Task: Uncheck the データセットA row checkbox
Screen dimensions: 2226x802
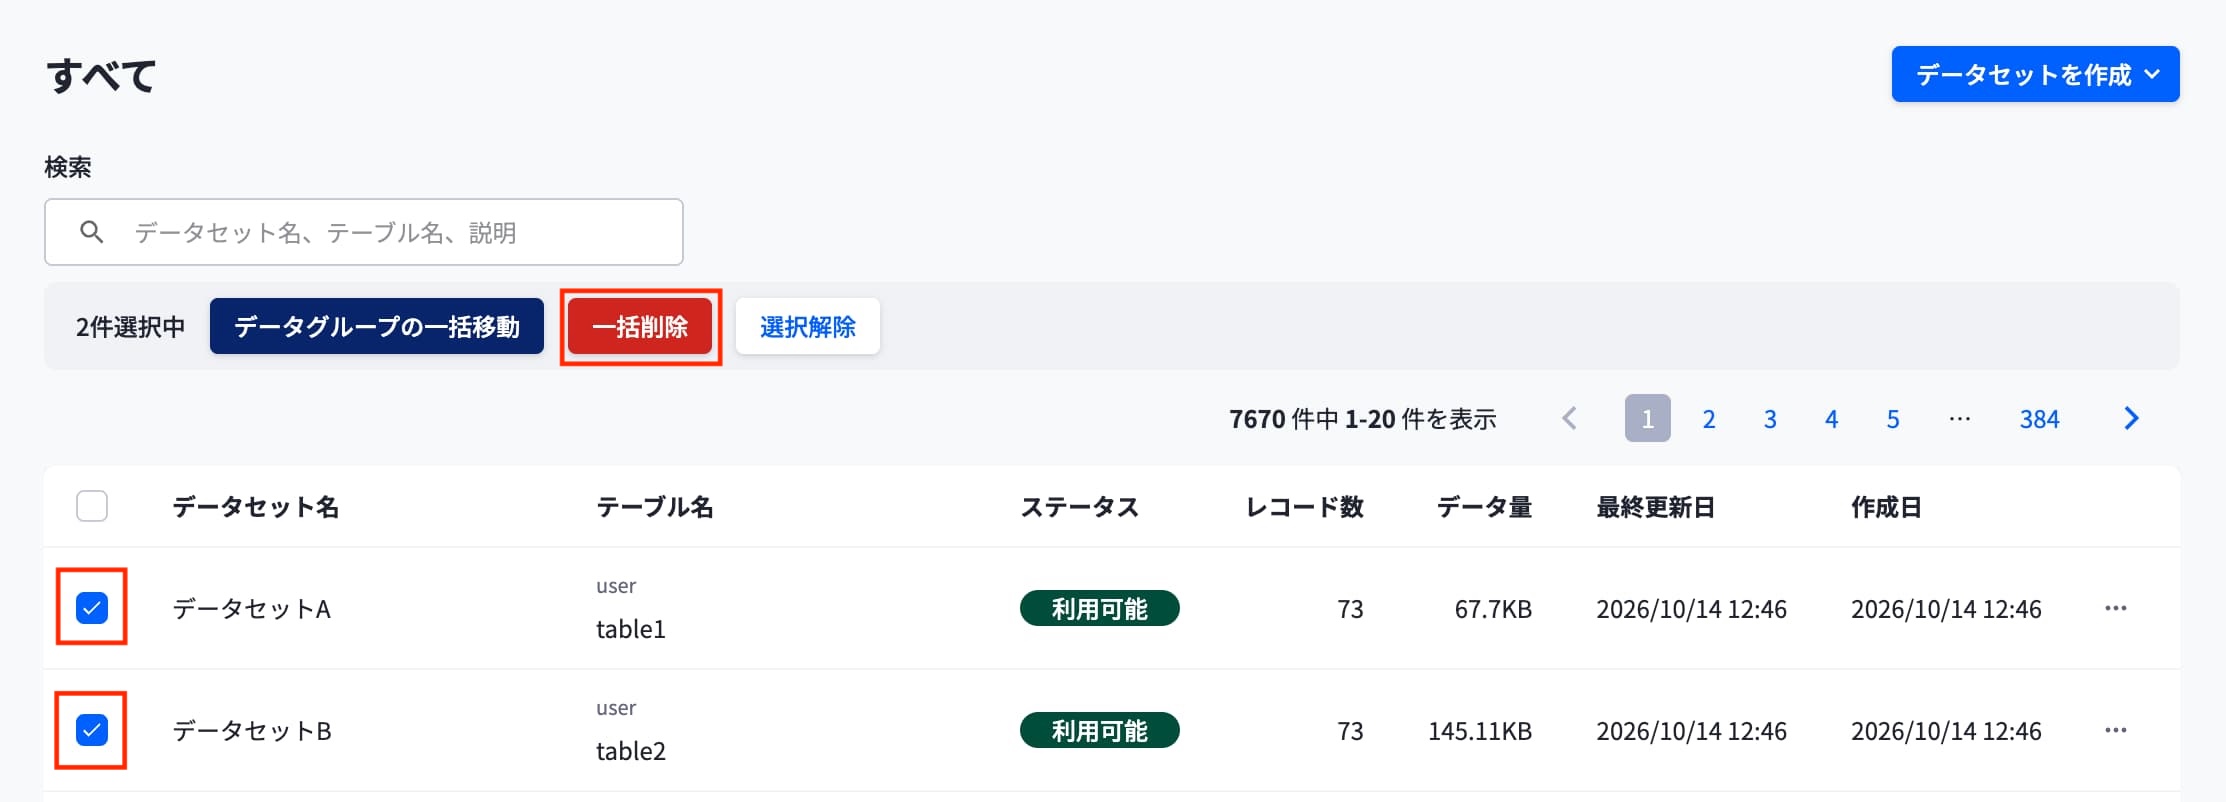Action: click(x=92, y=607)
